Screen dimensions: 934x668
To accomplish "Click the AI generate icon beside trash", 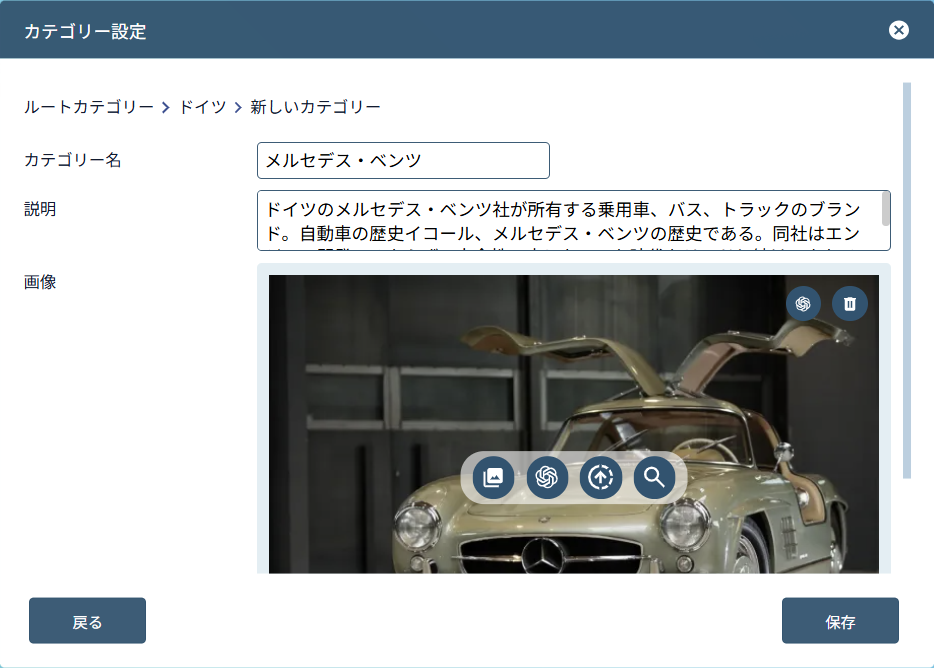I will click(803, 304).
